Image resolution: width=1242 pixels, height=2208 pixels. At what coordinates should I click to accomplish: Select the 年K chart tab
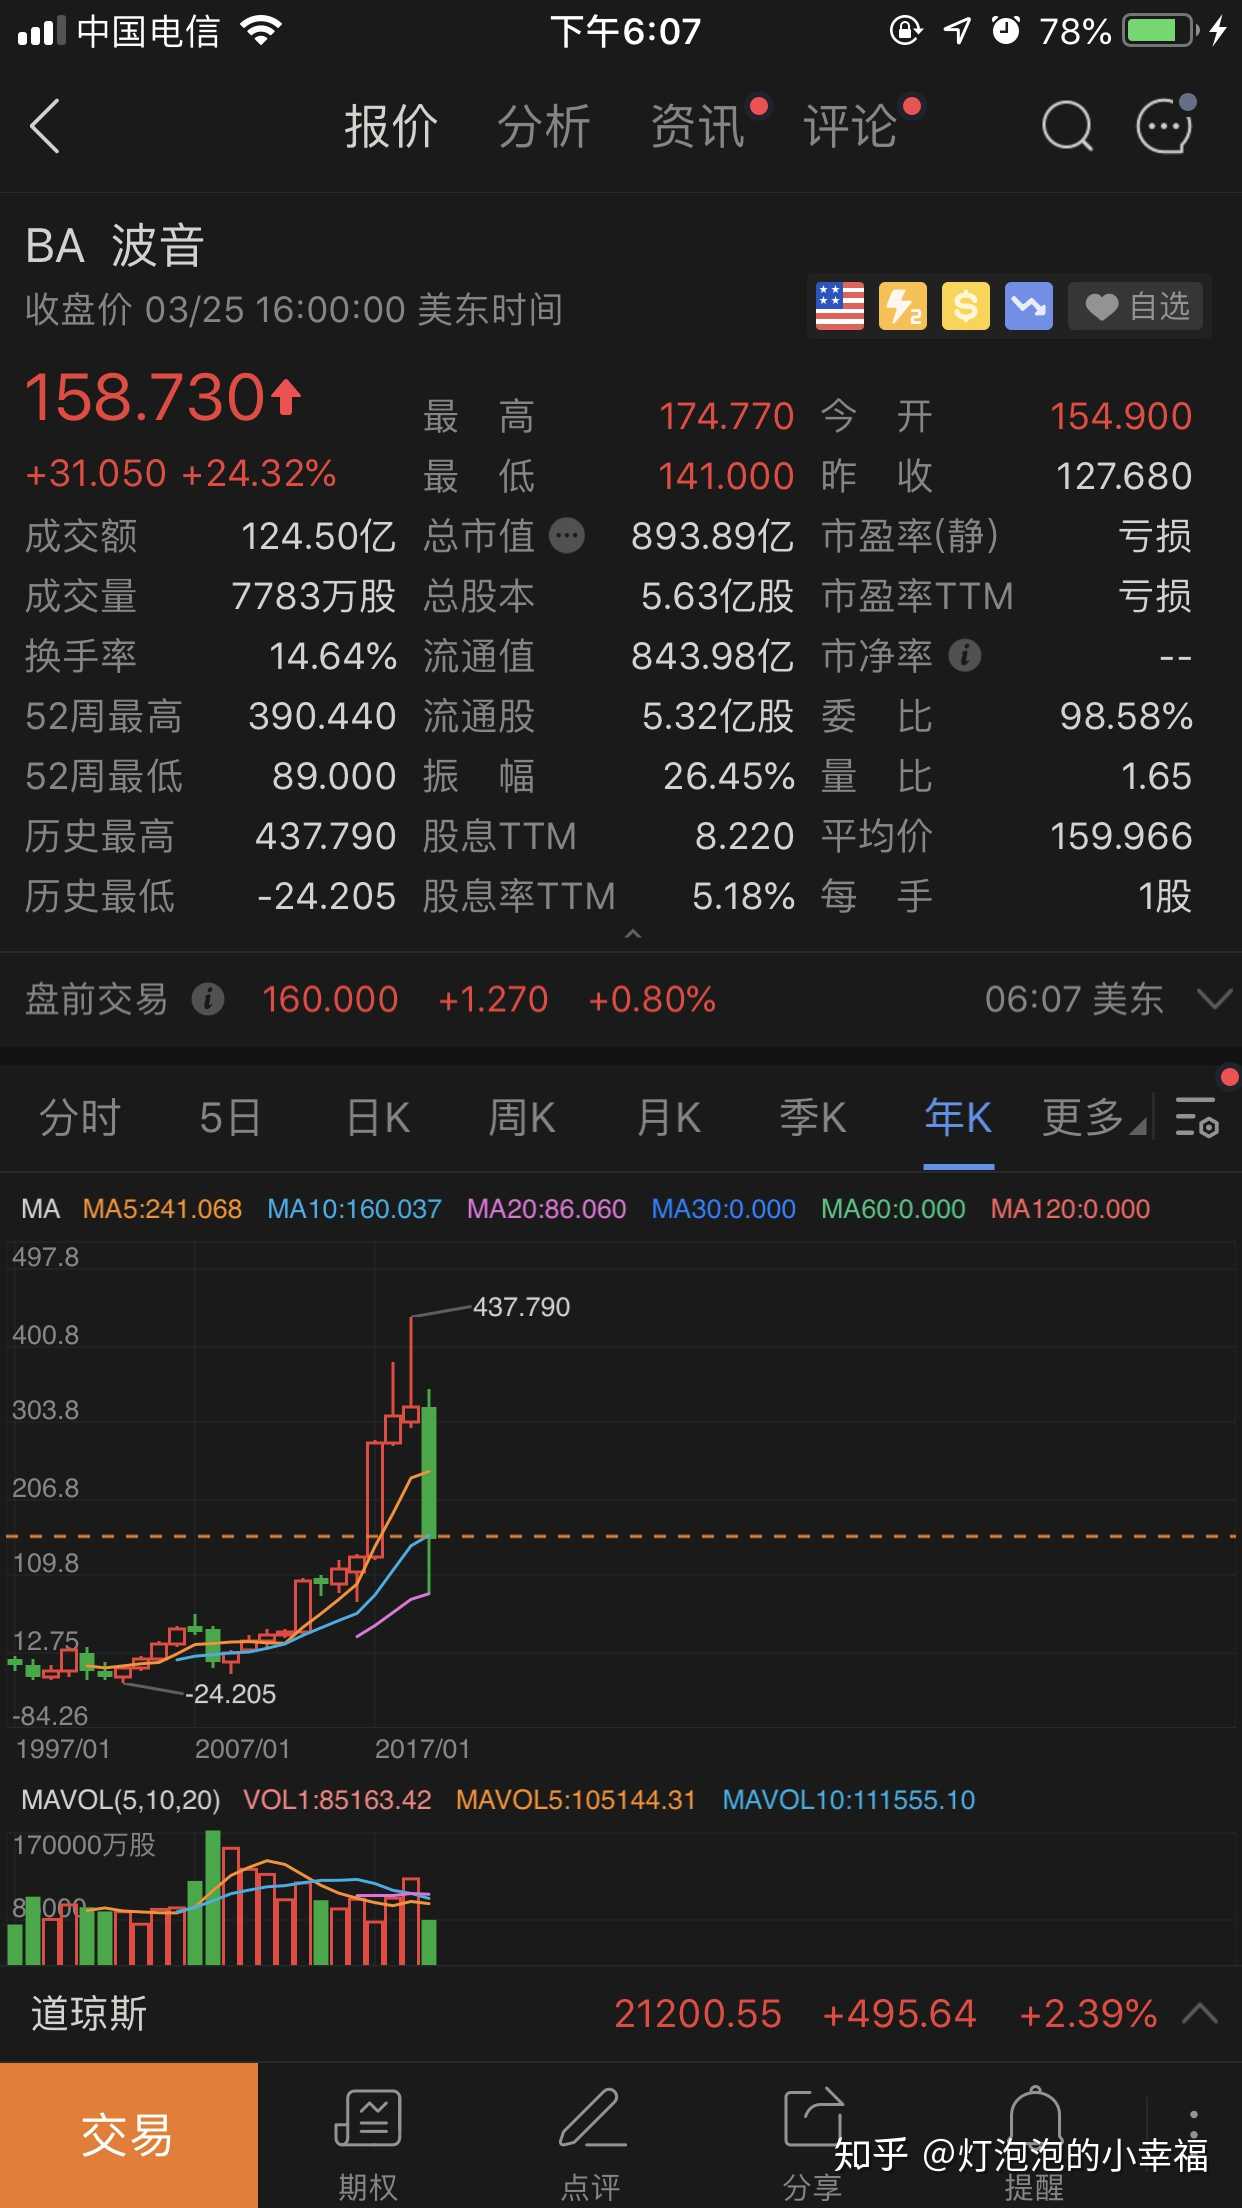(958, 1117)
